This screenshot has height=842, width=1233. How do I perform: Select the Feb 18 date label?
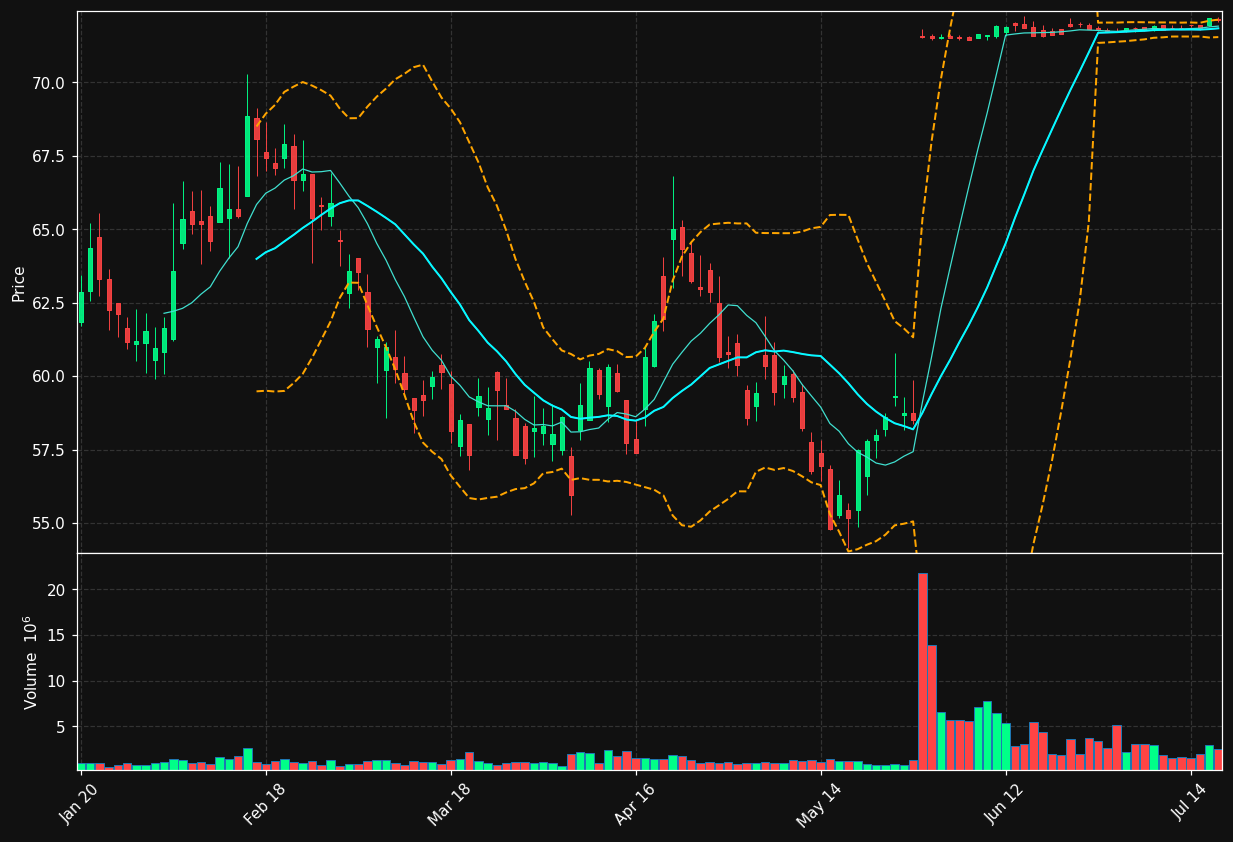pos(264,804)
